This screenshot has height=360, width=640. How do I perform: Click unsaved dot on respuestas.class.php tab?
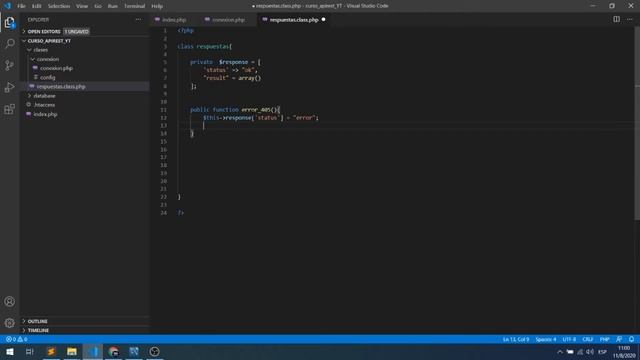[x=323, y=20]
